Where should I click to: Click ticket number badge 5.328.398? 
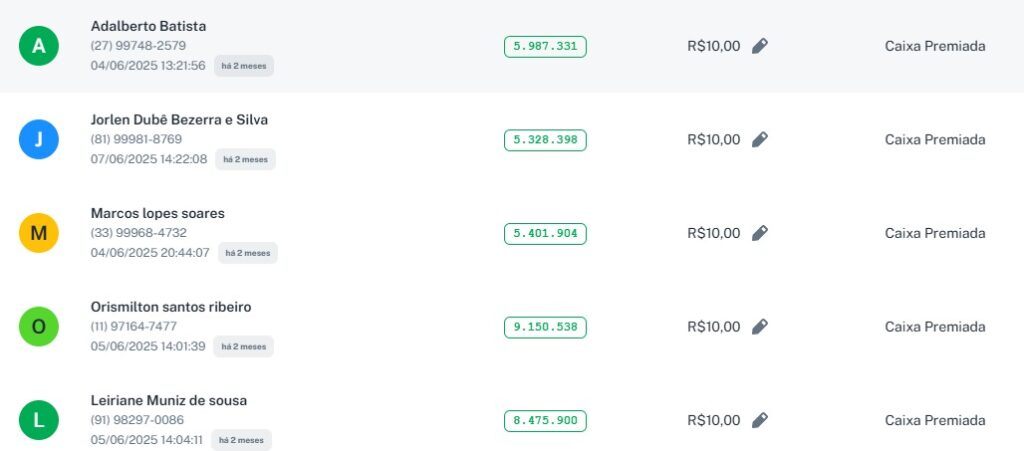click(x=545, y=140)
